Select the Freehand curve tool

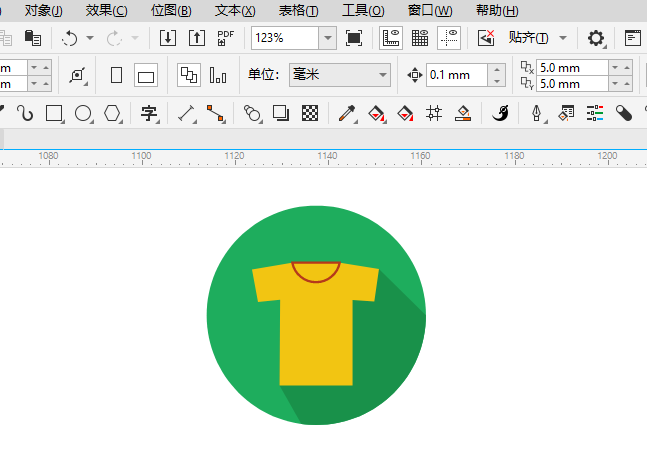click(25, 113)
